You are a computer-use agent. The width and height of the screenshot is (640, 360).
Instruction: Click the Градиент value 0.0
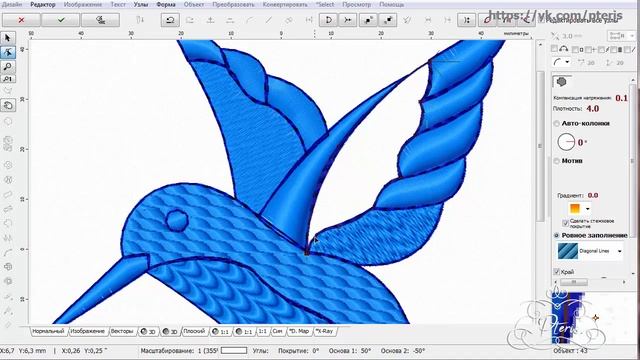click(593, 195)
